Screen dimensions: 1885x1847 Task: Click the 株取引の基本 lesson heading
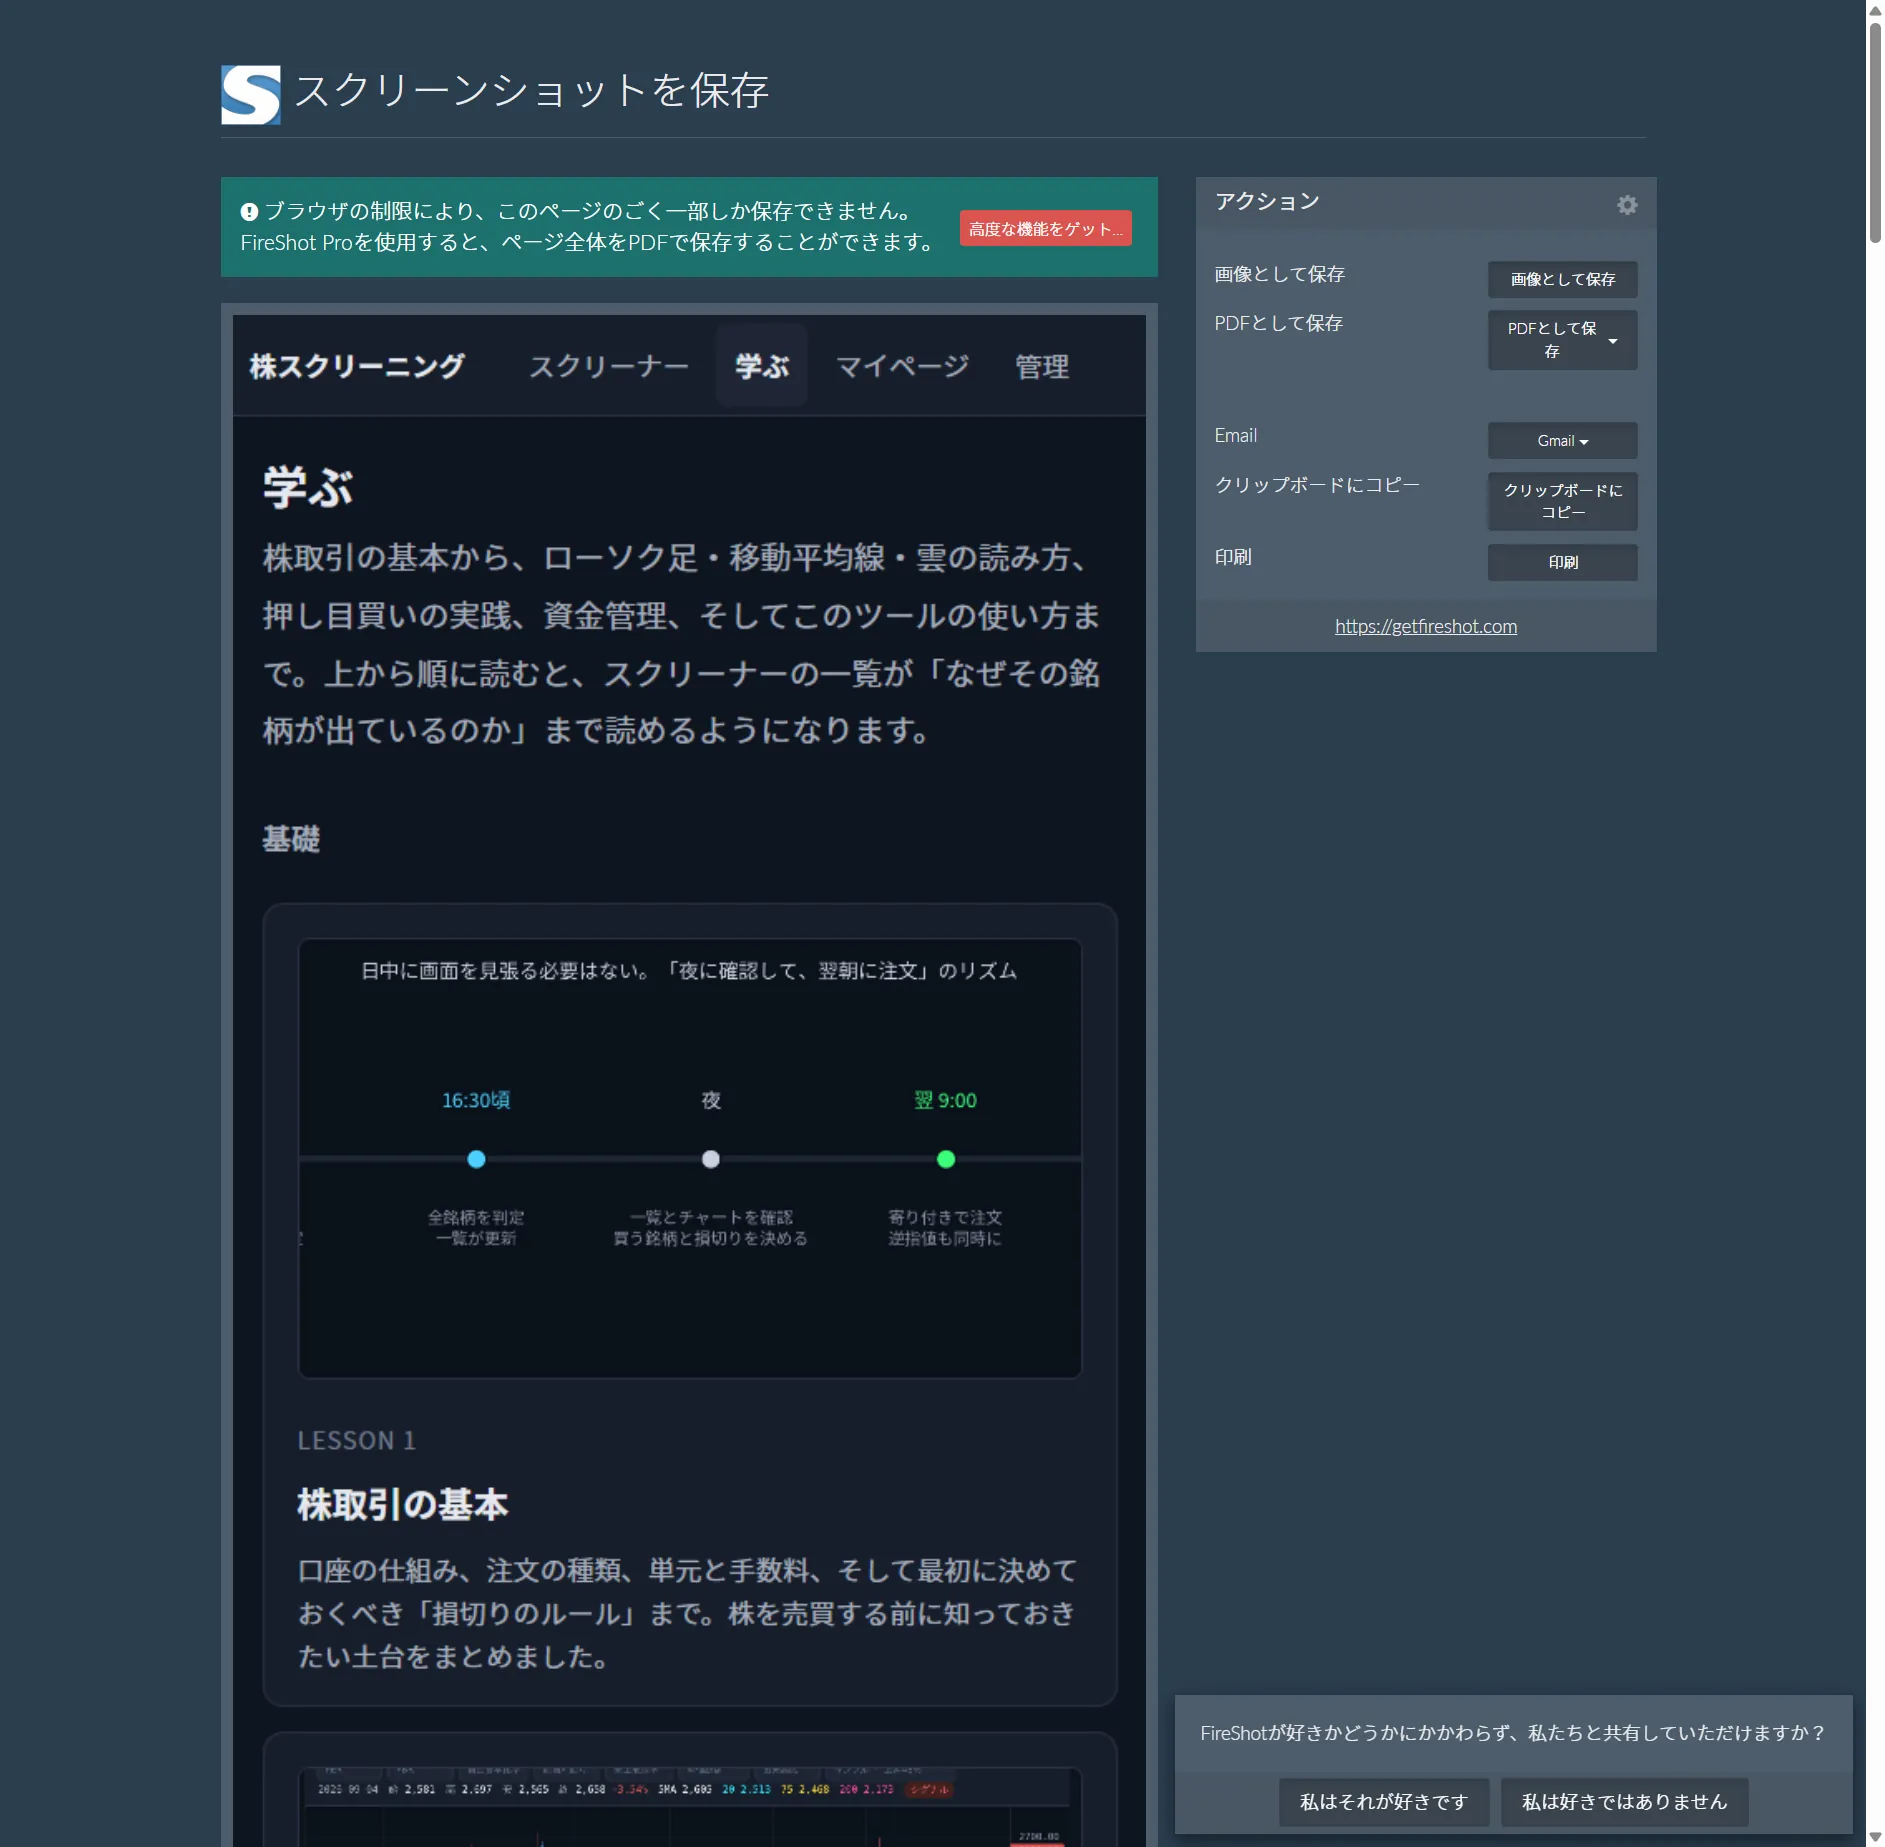(x=403, y=1504)
